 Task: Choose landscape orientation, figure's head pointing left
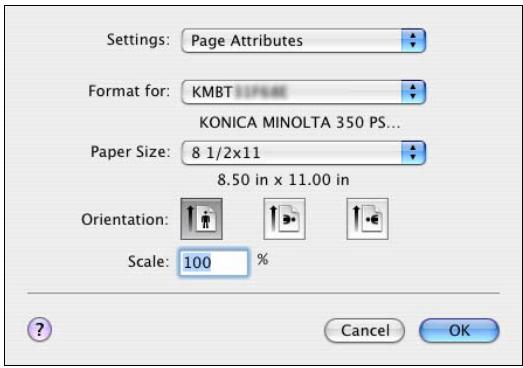pos(367,219)
